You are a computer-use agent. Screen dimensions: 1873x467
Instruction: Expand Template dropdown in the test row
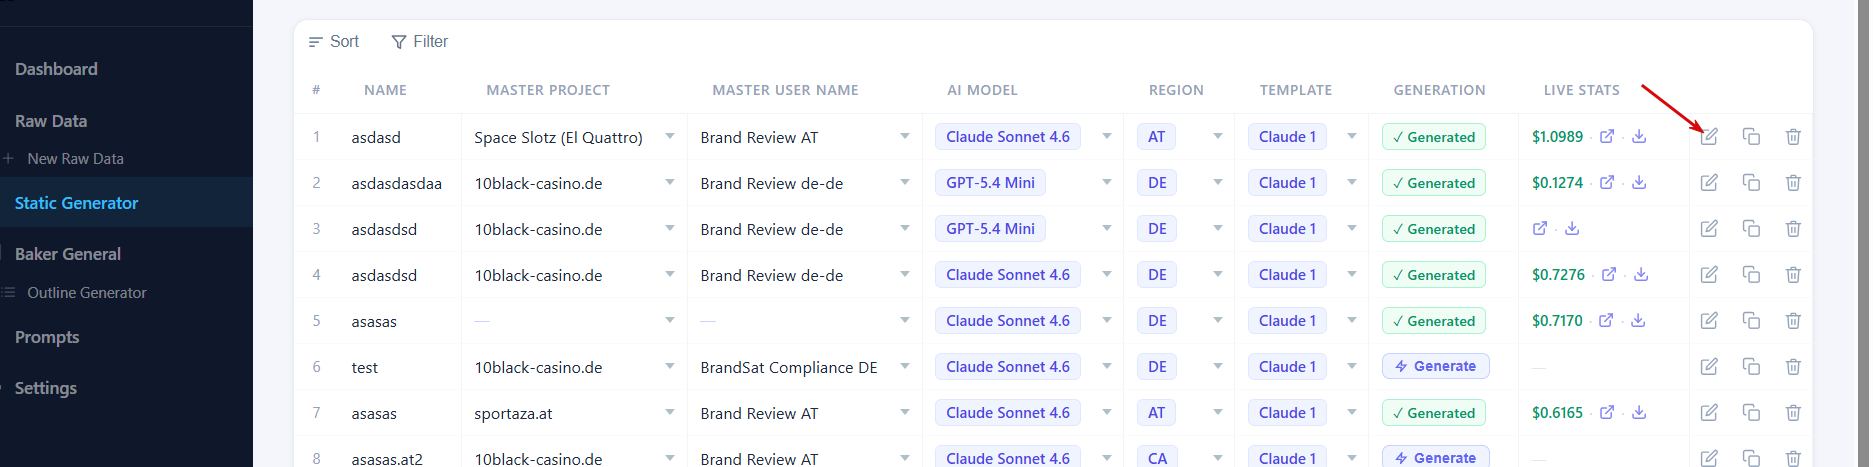point(1352,367)
